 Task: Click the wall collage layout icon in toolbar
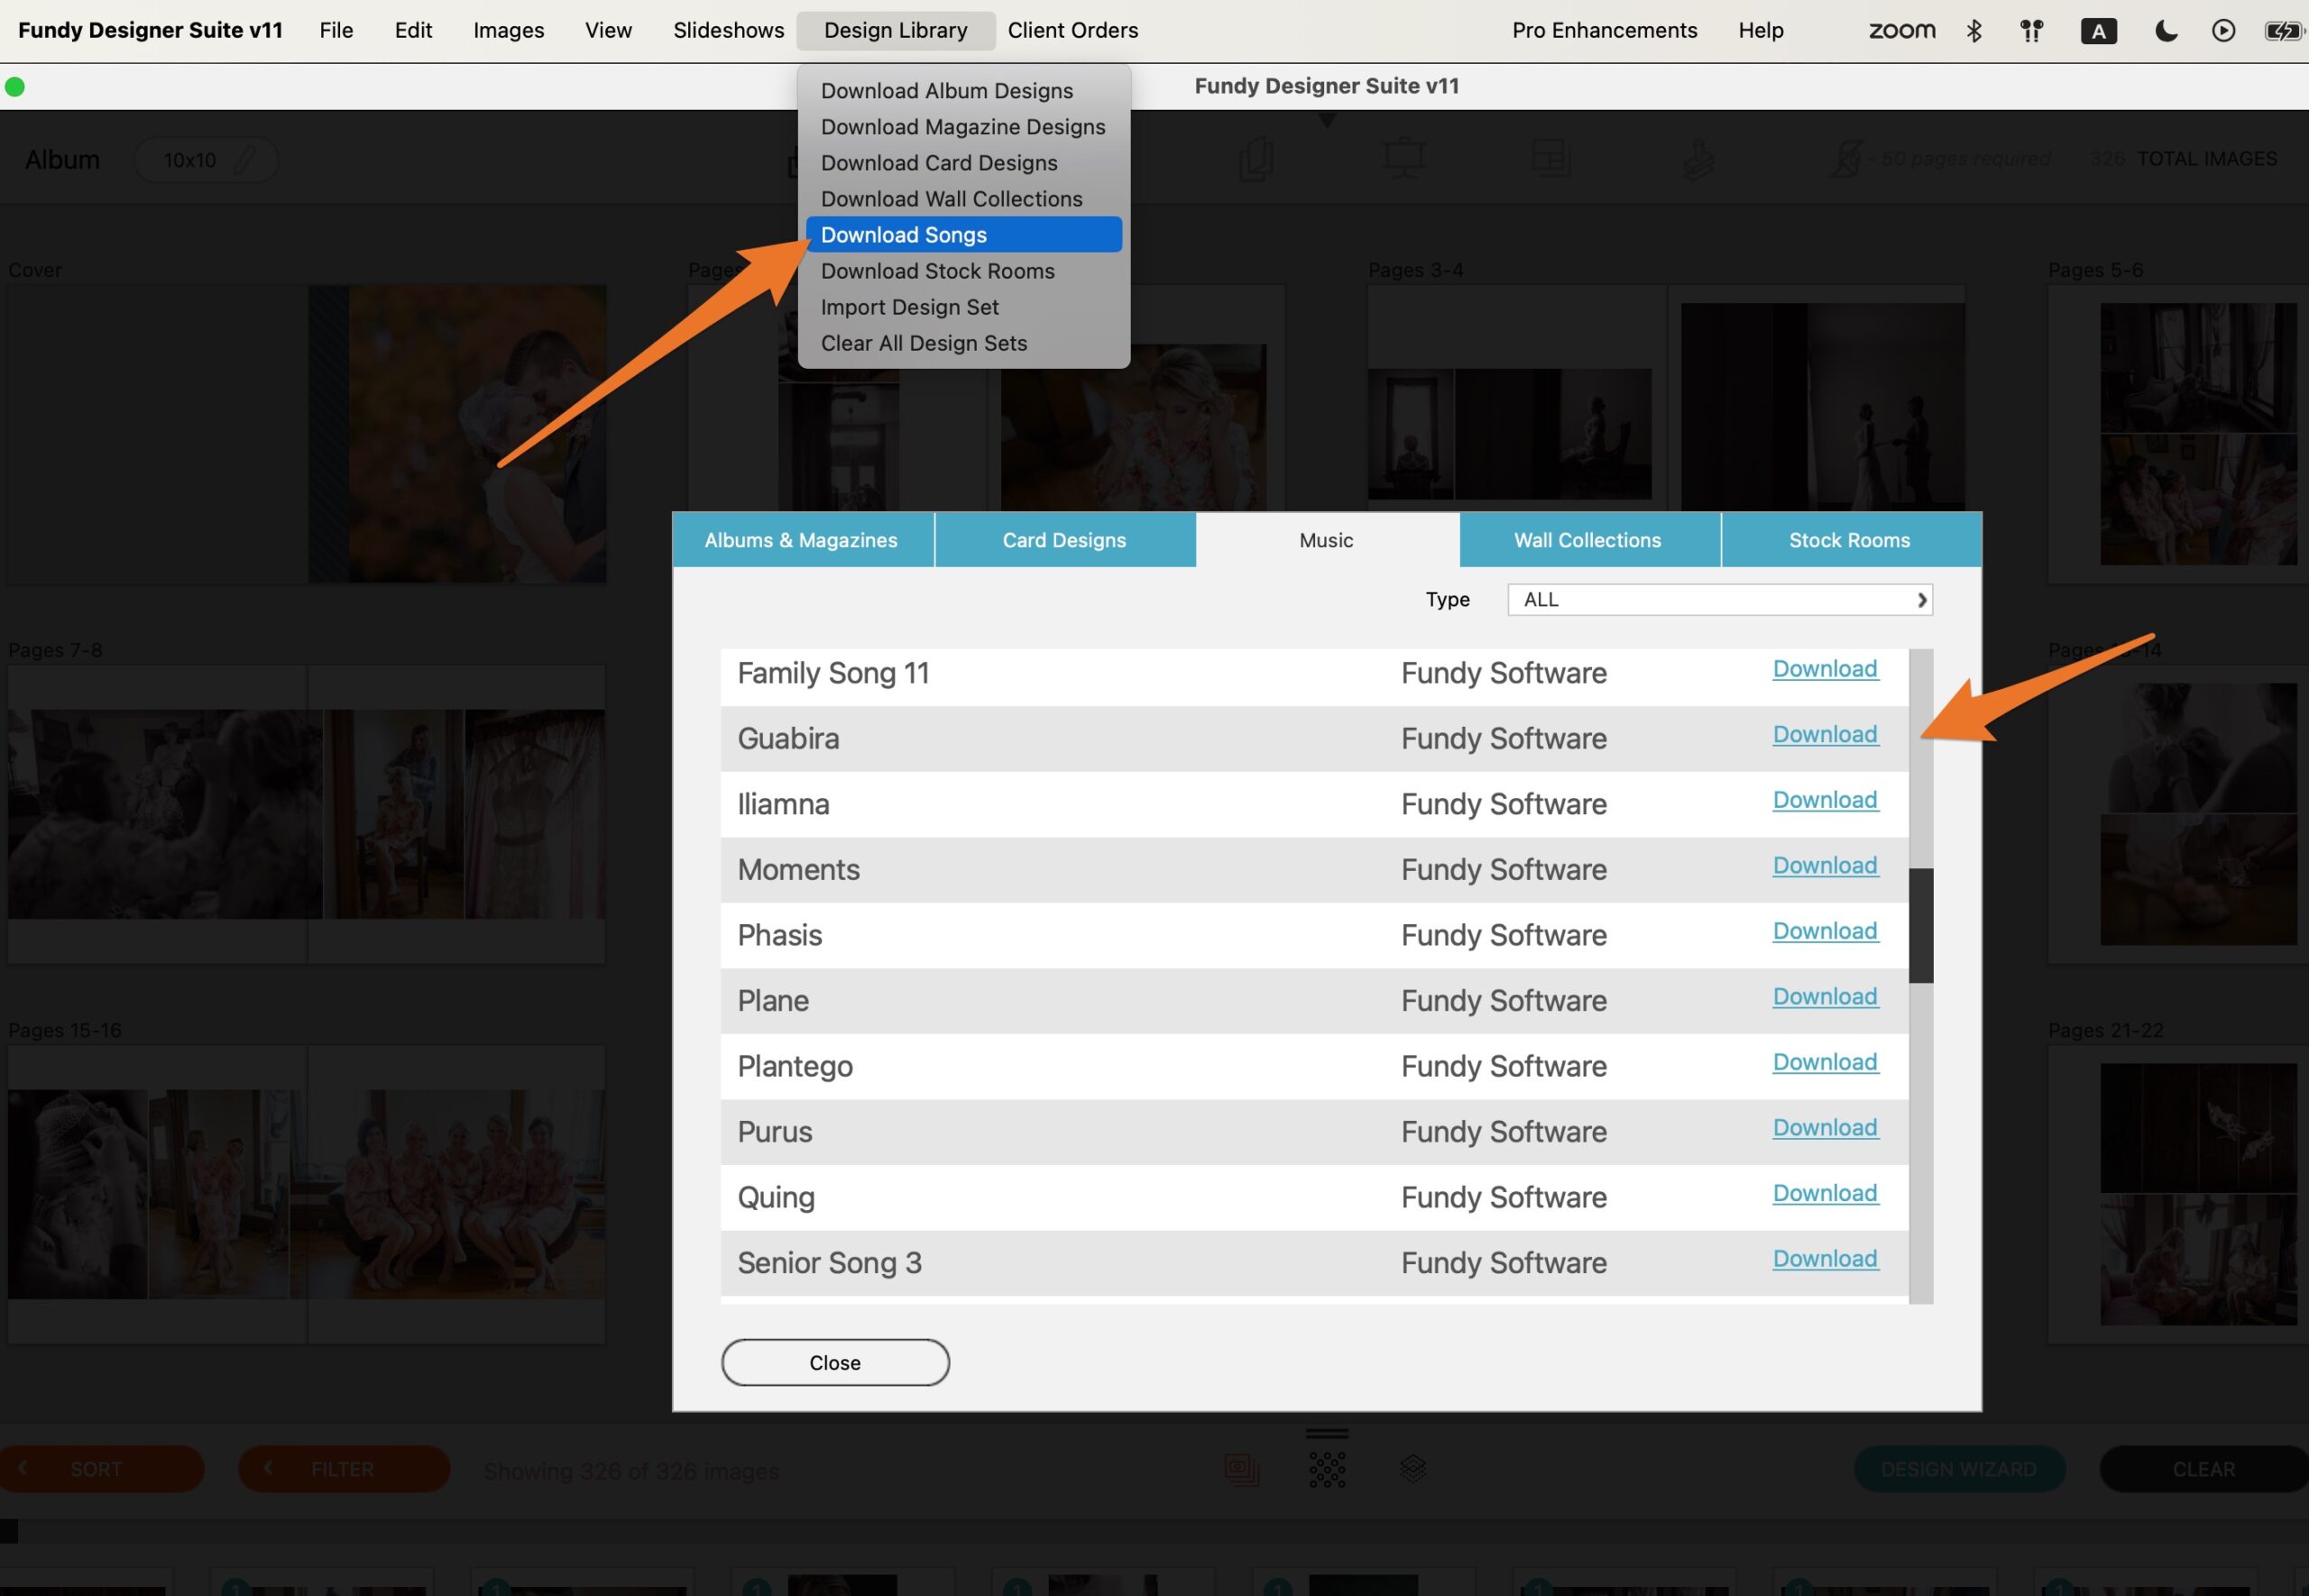click(1551, 159)
